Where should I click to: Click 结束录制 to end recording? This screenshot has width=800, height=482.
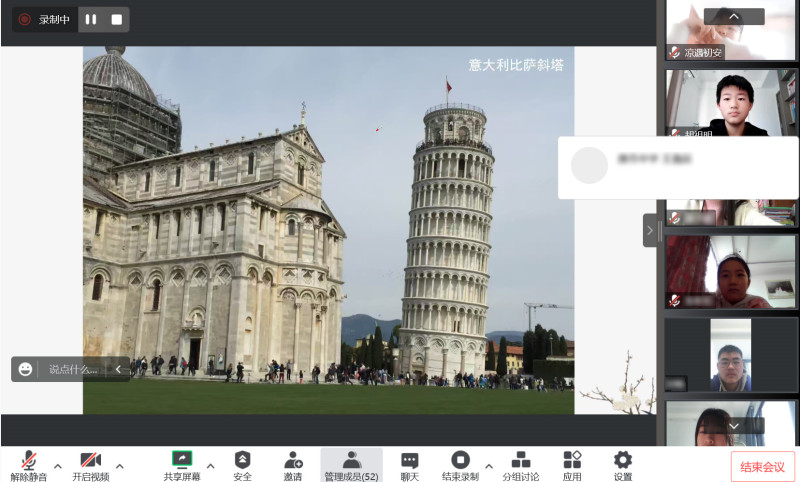coord(460,465)
